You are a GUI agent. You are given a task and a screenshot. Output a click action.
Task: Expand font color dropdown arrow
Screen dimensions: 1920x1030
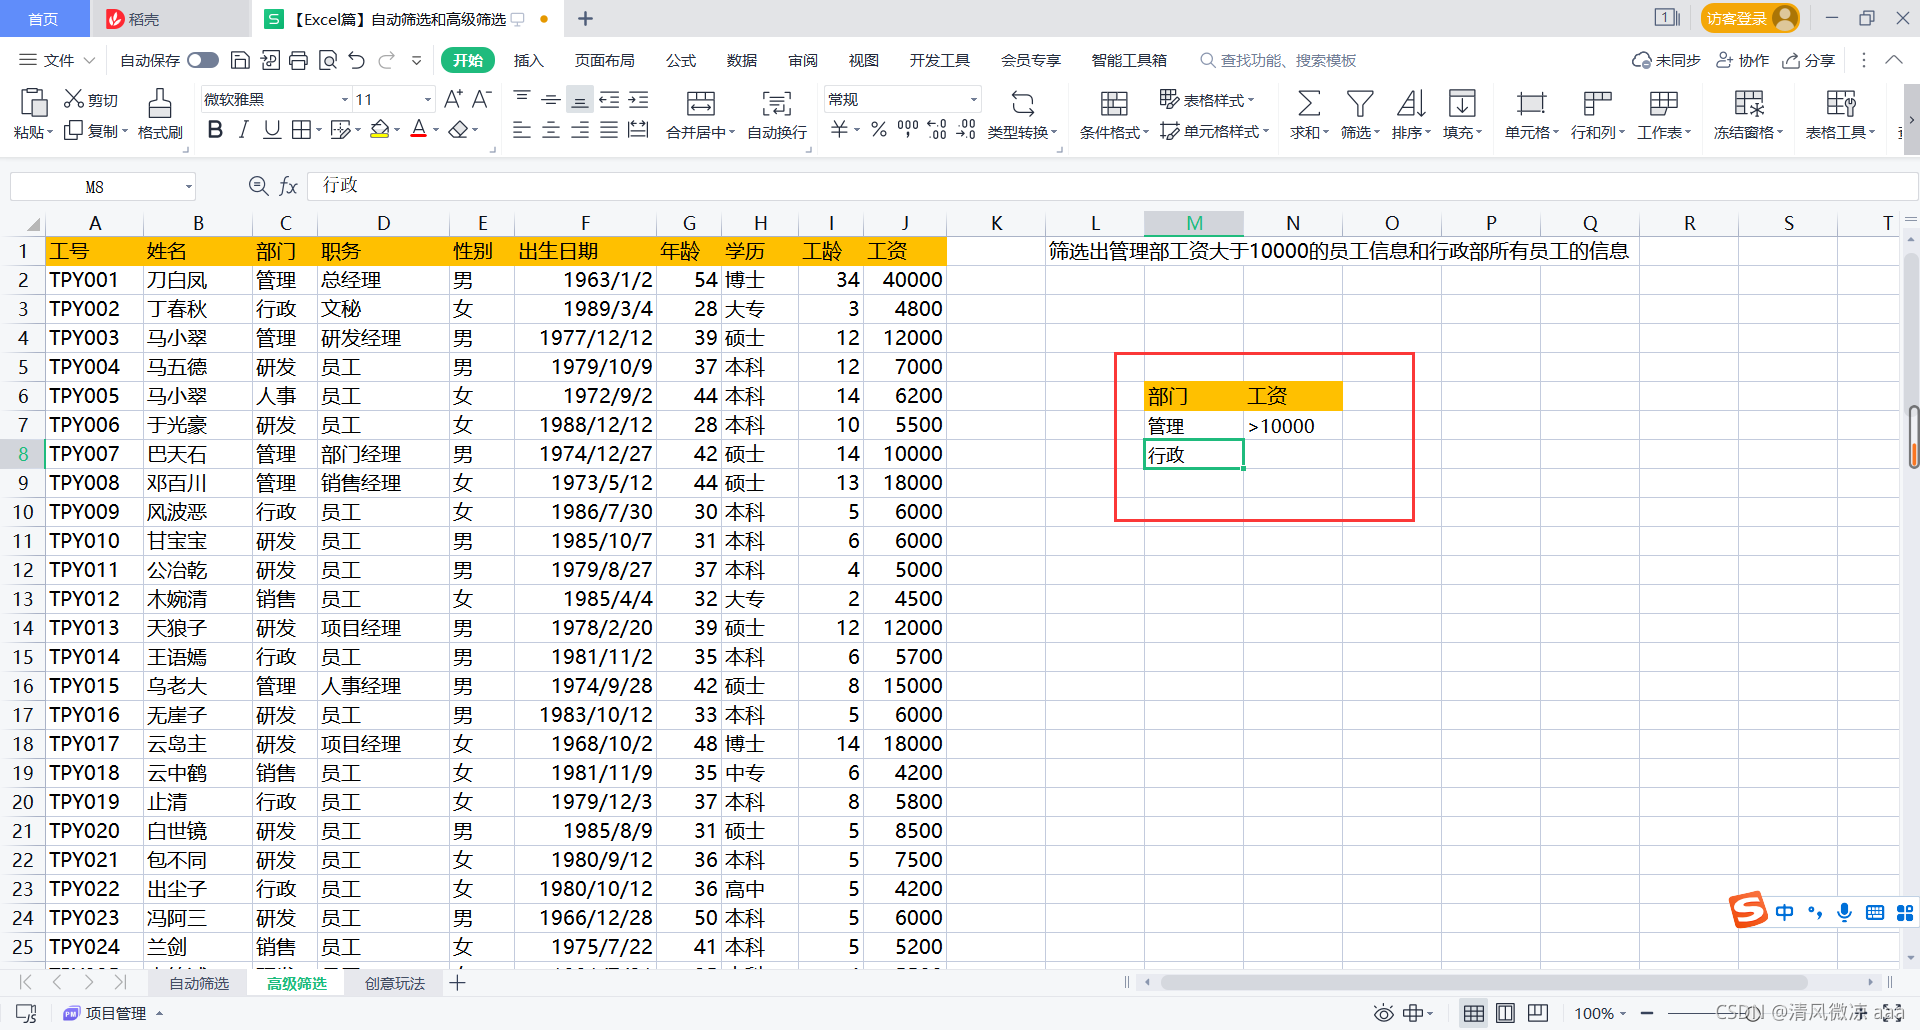(x=437, y=130)
